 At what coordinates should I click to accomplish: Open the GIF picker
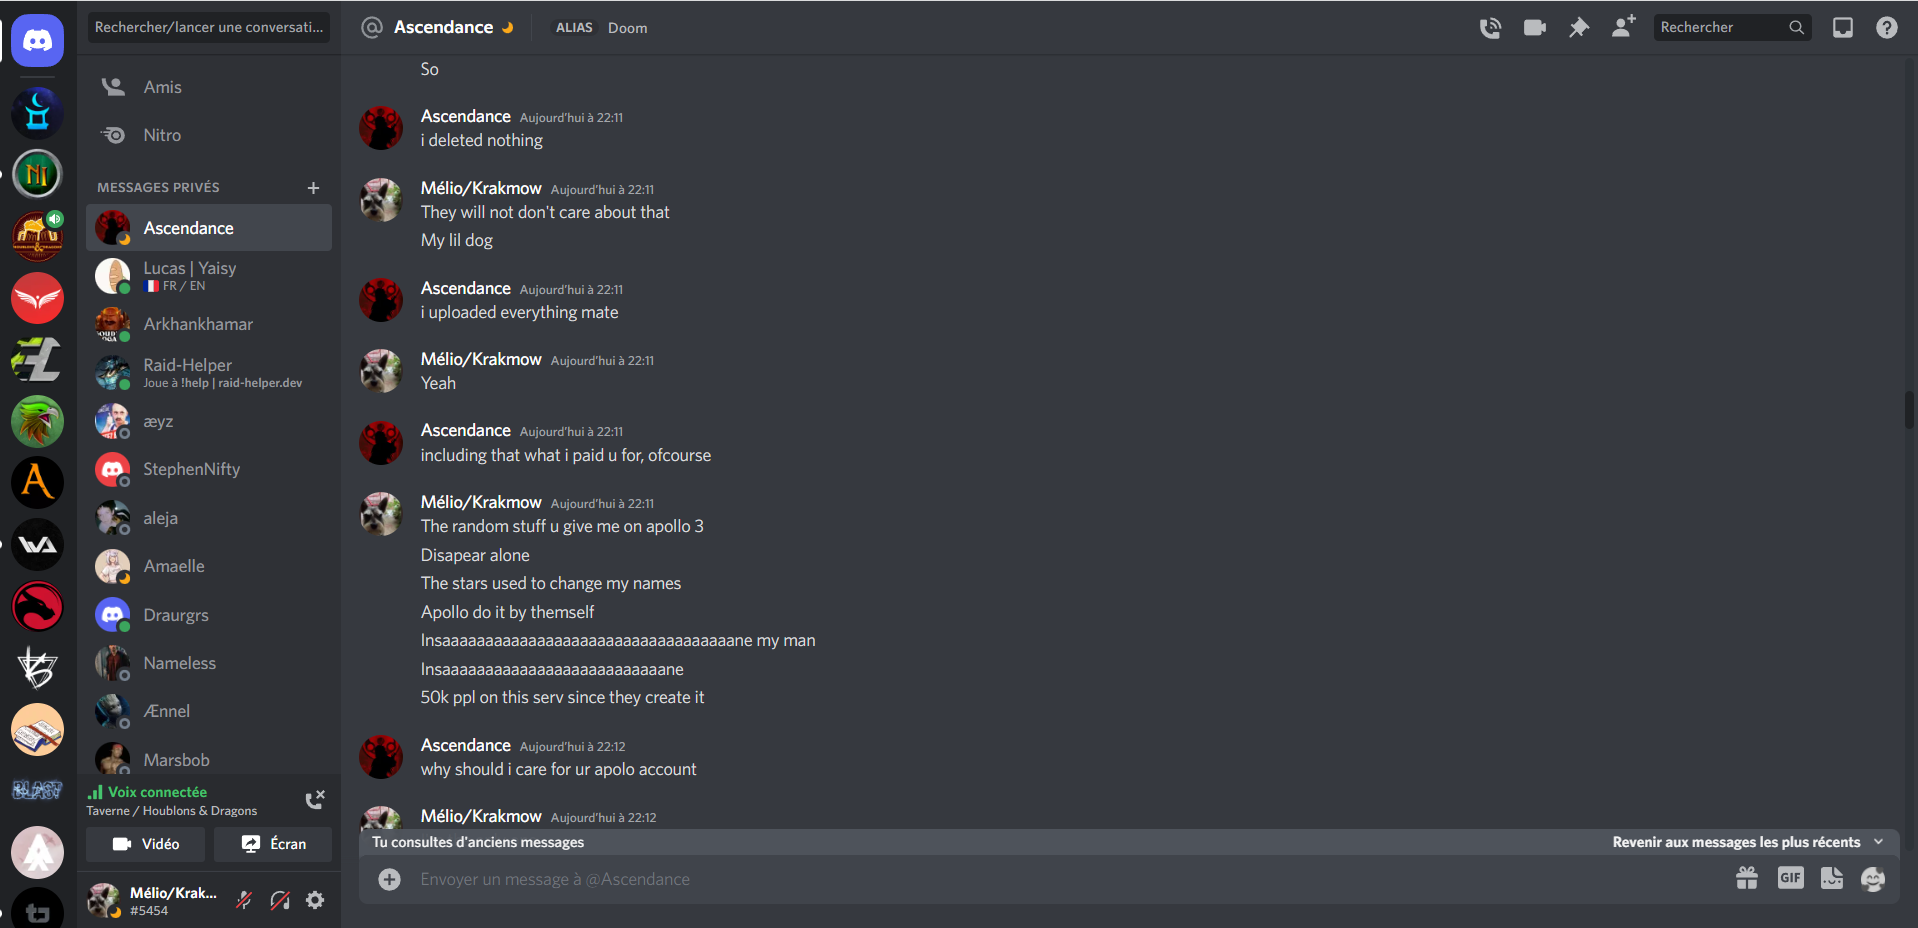coord(1790,878)
